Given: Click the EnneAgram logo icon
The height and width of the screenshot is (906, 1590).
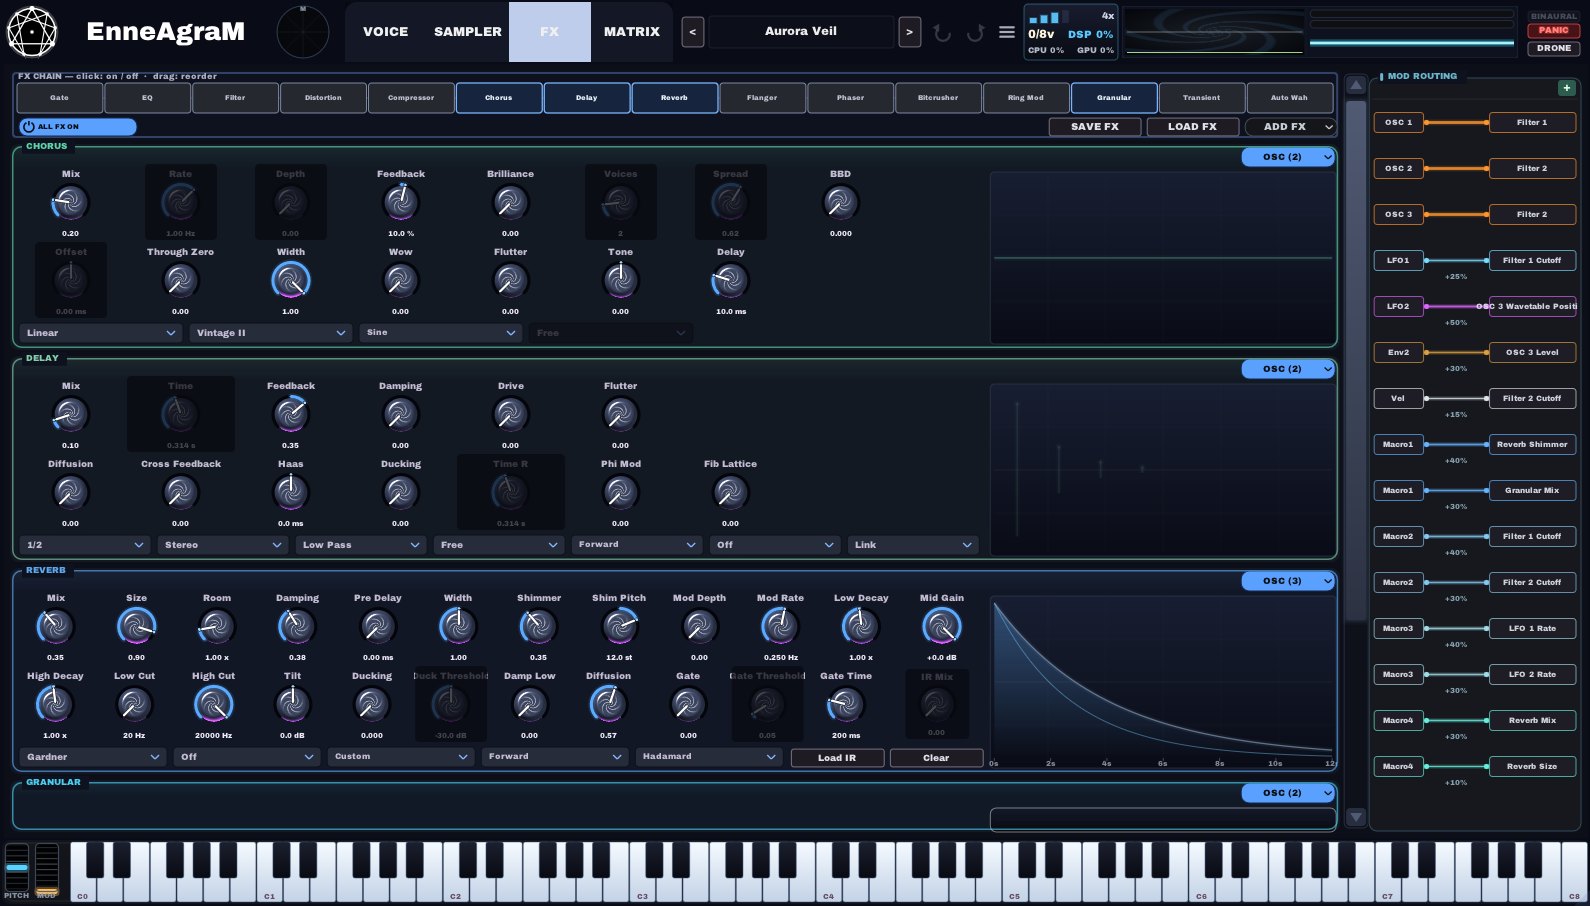Looking at the screenshot, I should [32, 31].
